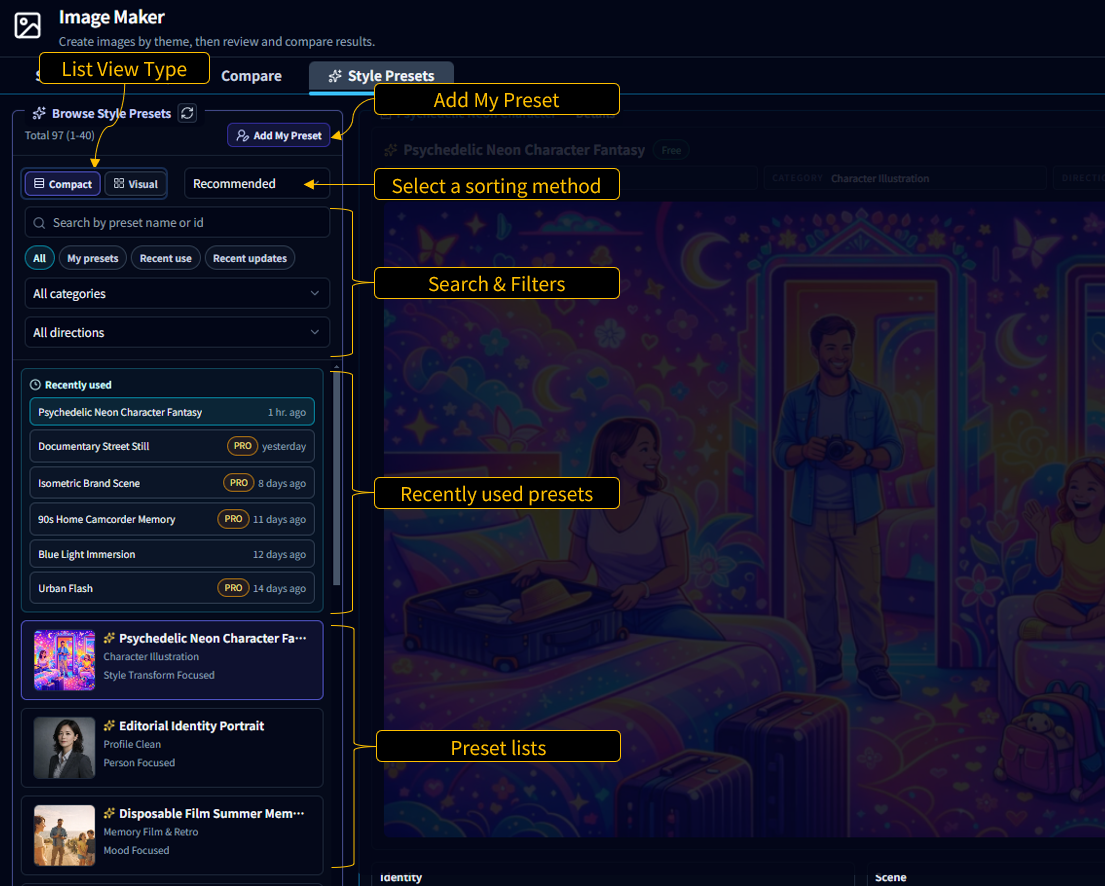Viewport: 1105px width, 886px height.
Task: Click the clock icon on the Recently used header
Action: (x=35, y=384)
